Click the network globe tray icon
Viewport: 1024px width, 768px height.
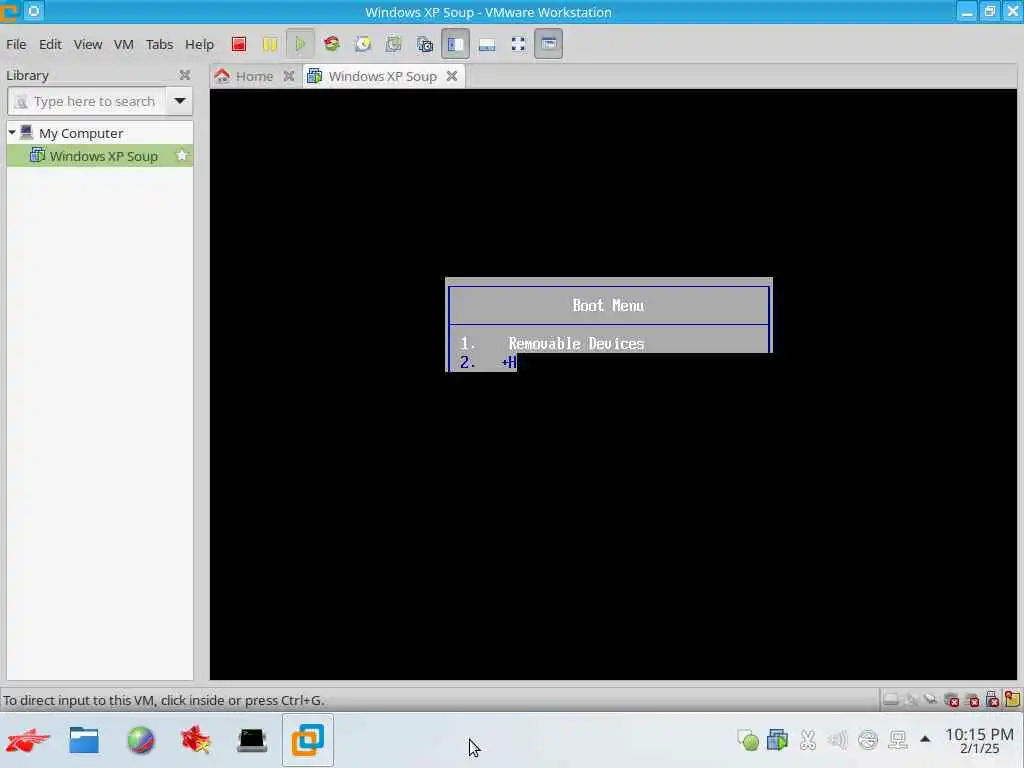[x=868, y=740]
